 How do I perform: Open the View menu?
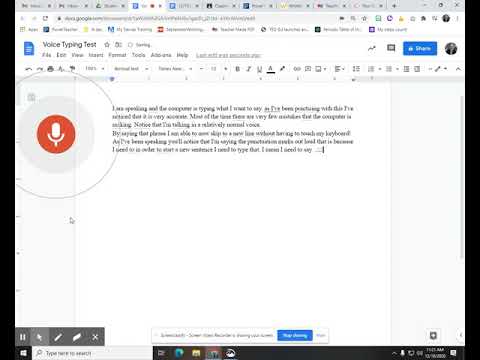tap(77, 55)
